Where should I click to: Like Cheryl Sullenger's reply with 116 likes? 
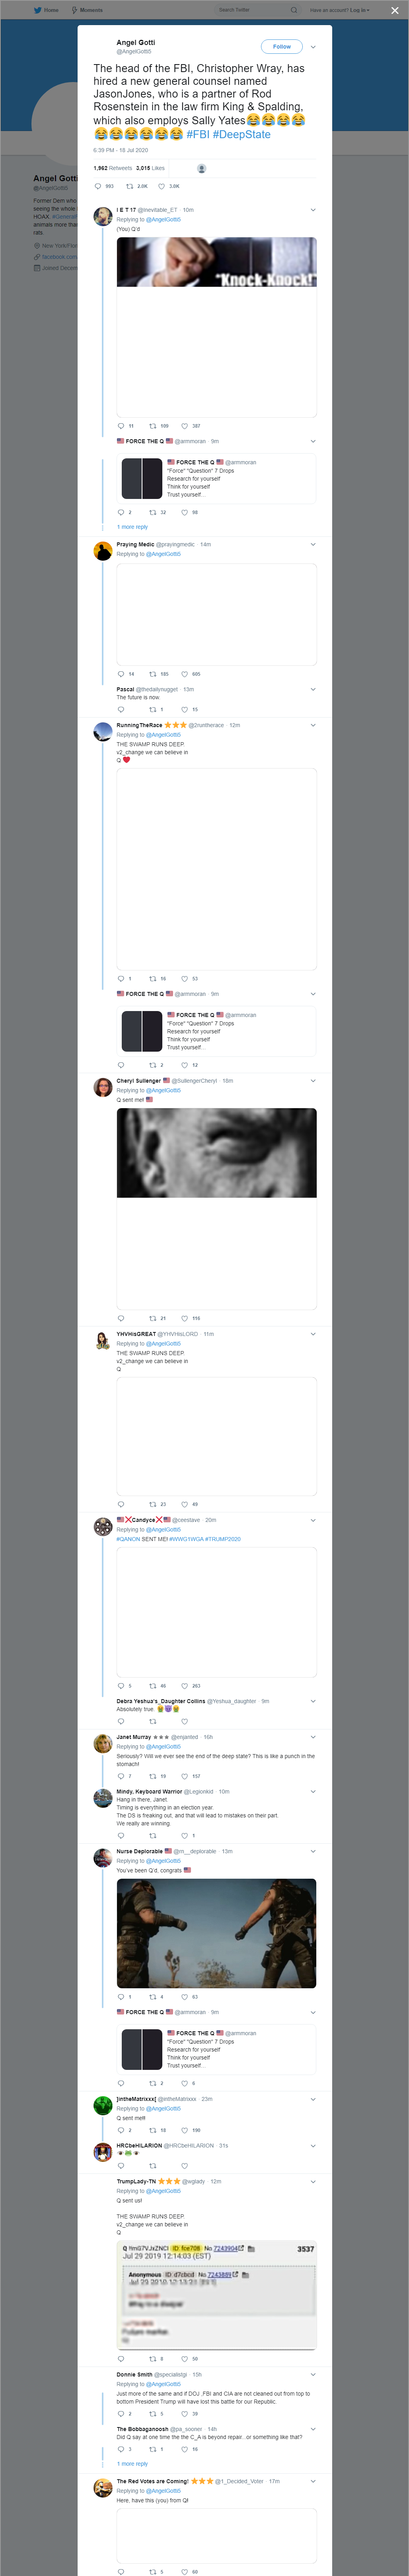(x=184, y=1318)
